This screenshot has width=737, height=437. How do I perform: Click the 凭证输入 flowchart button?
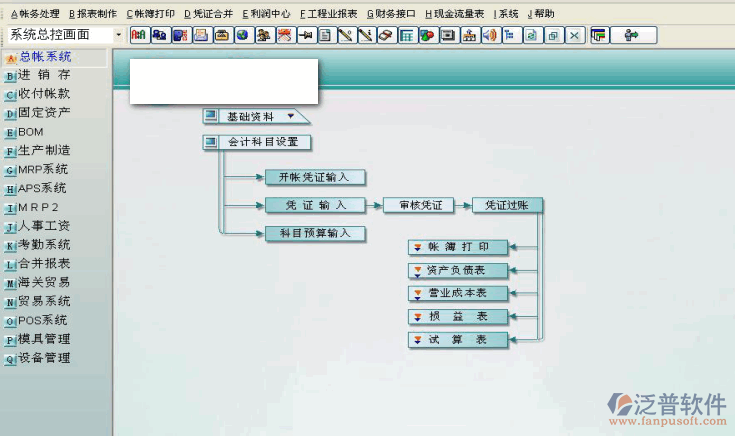(316, 205)
